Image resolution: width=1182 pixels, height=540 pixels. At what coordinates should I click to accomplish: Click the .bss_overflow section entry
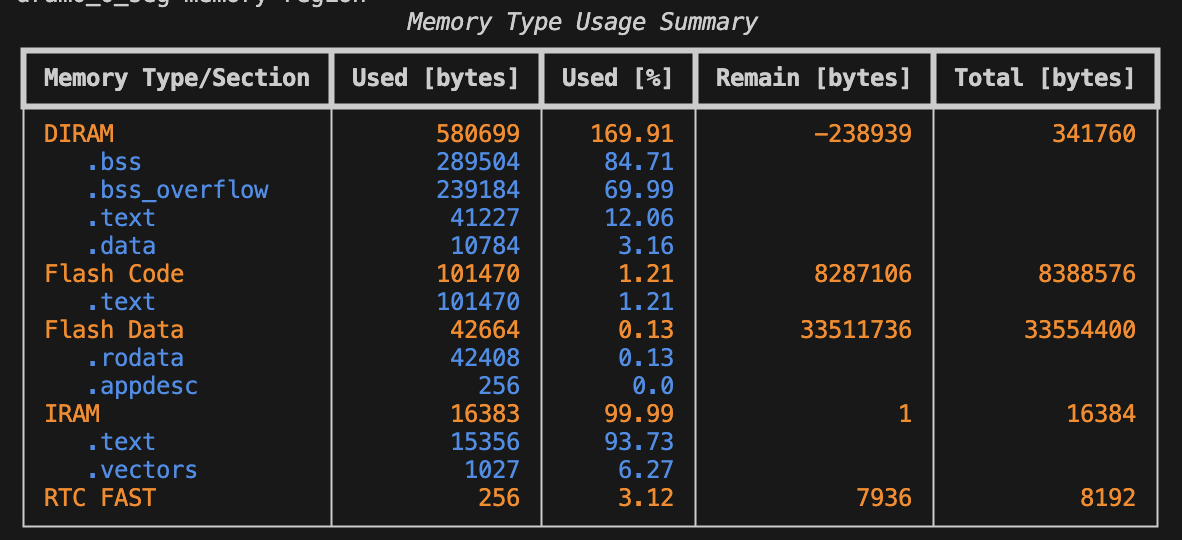point(177,190)
